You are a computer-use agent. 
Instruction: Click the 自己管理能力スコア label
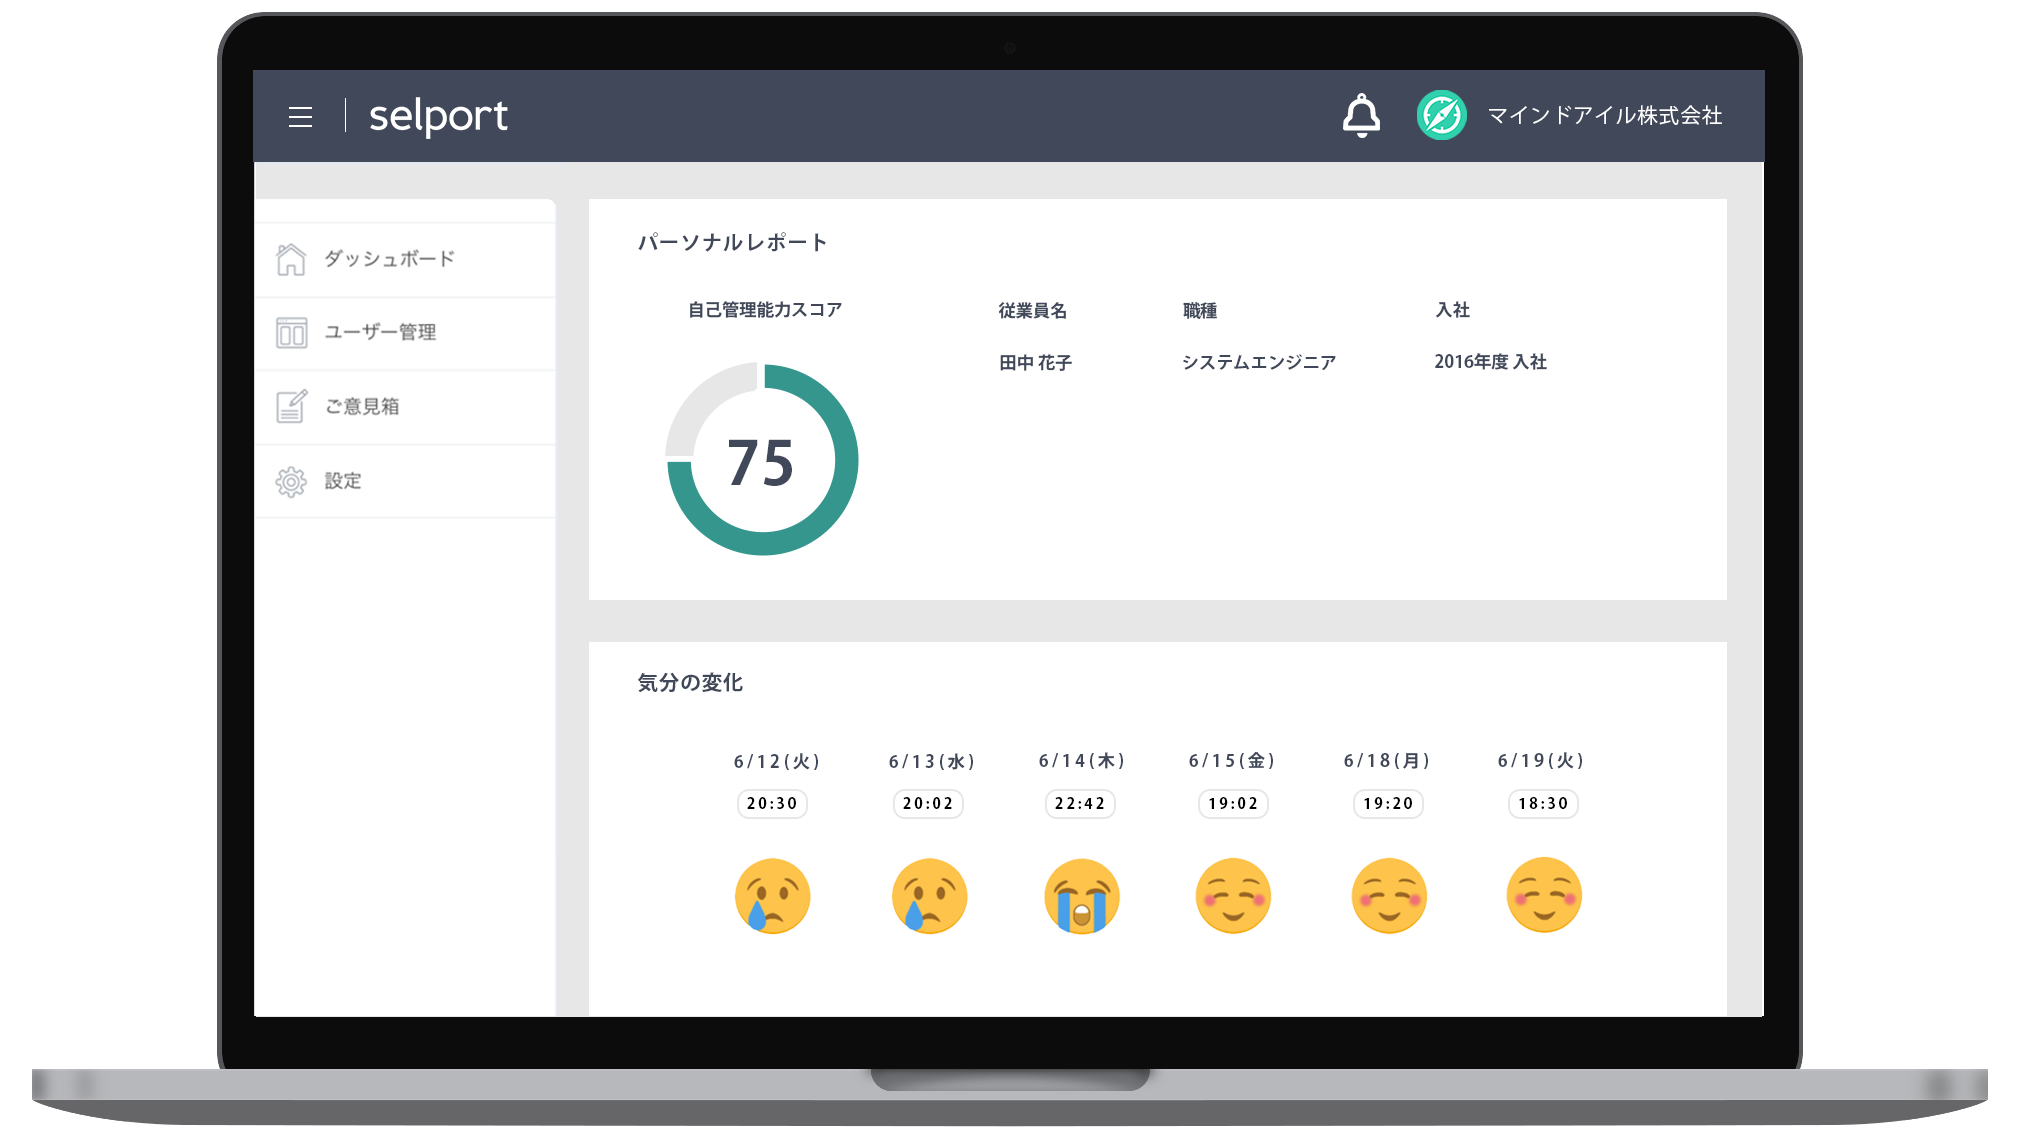click(x=765, y=310)
